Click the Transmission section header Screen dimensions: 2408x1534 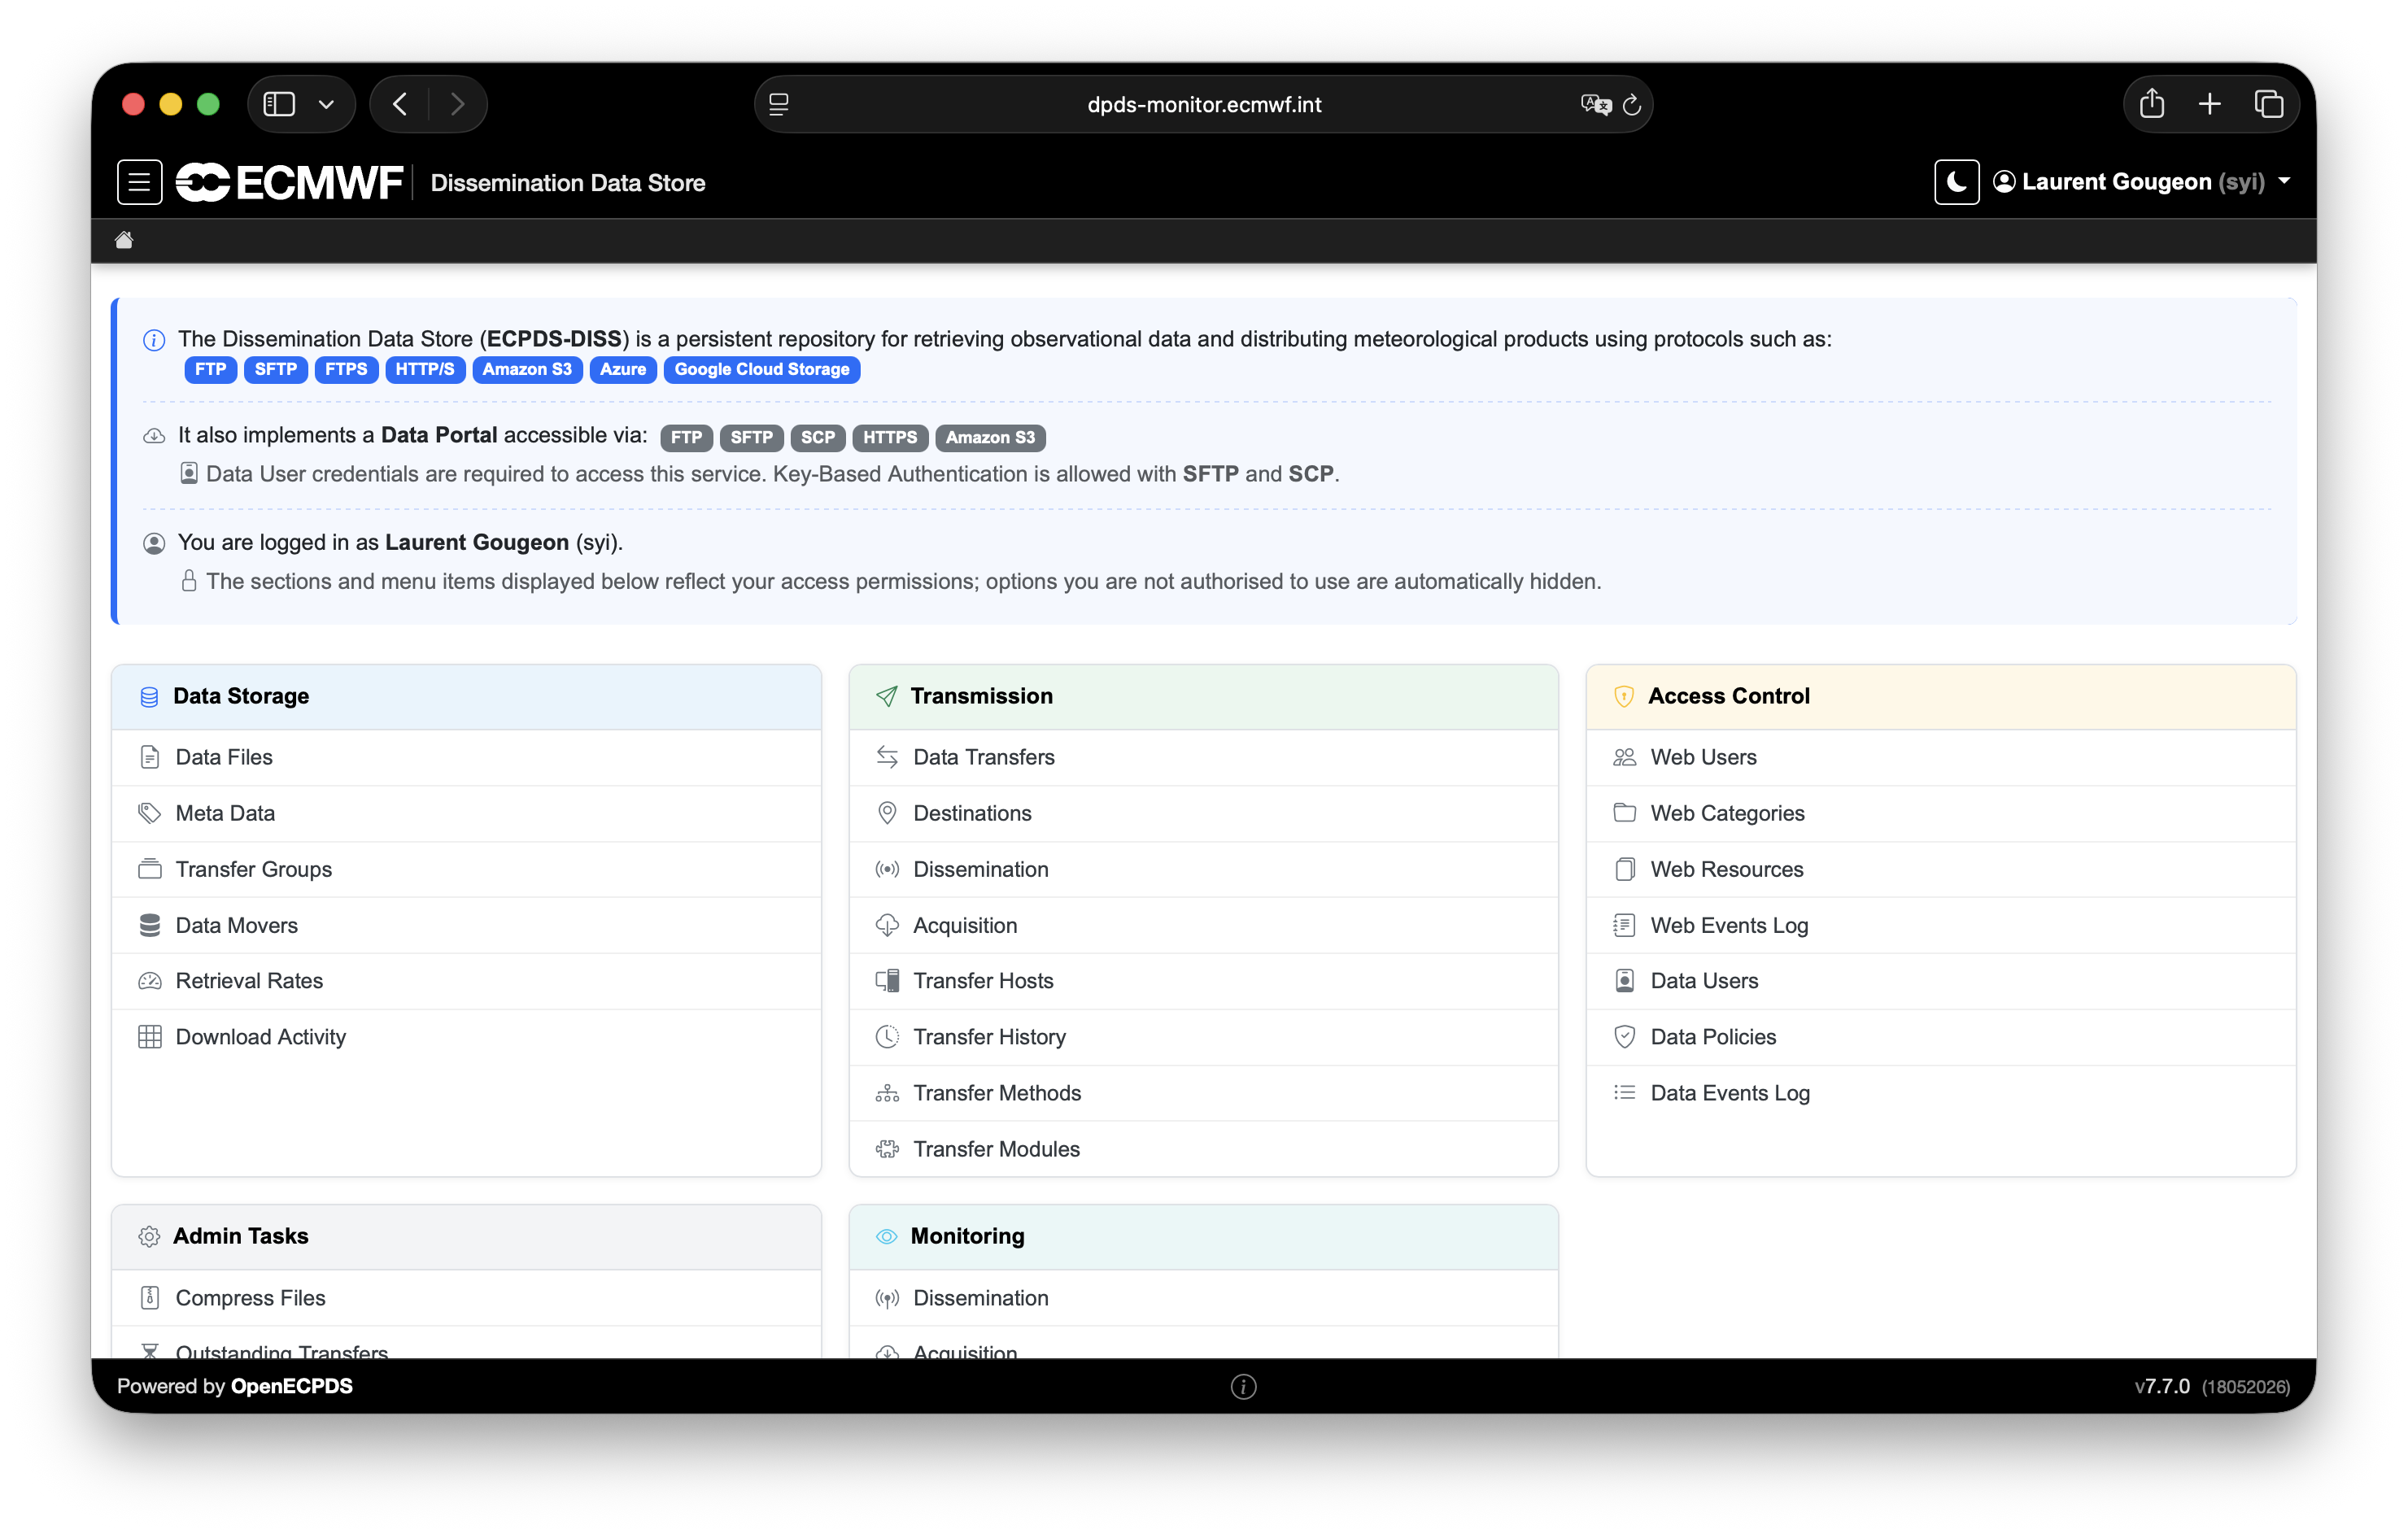pyautogui.click(x=1203, y=697)
